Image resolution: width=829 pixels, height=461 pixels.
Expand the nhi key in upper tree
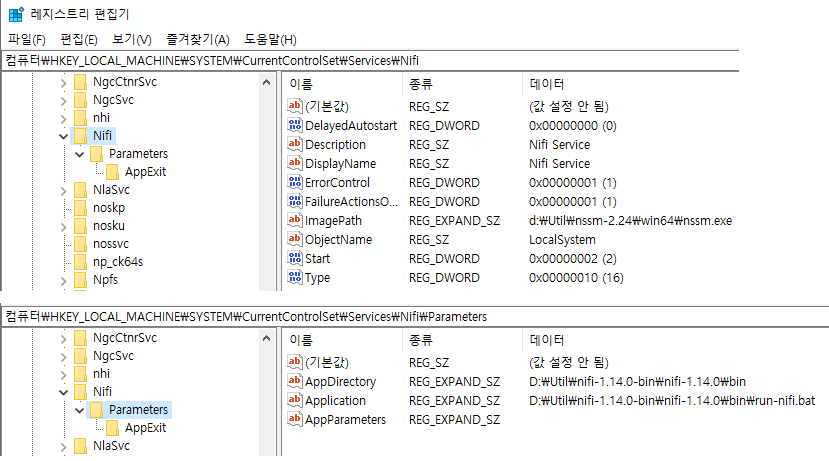[x=63, y=119]
